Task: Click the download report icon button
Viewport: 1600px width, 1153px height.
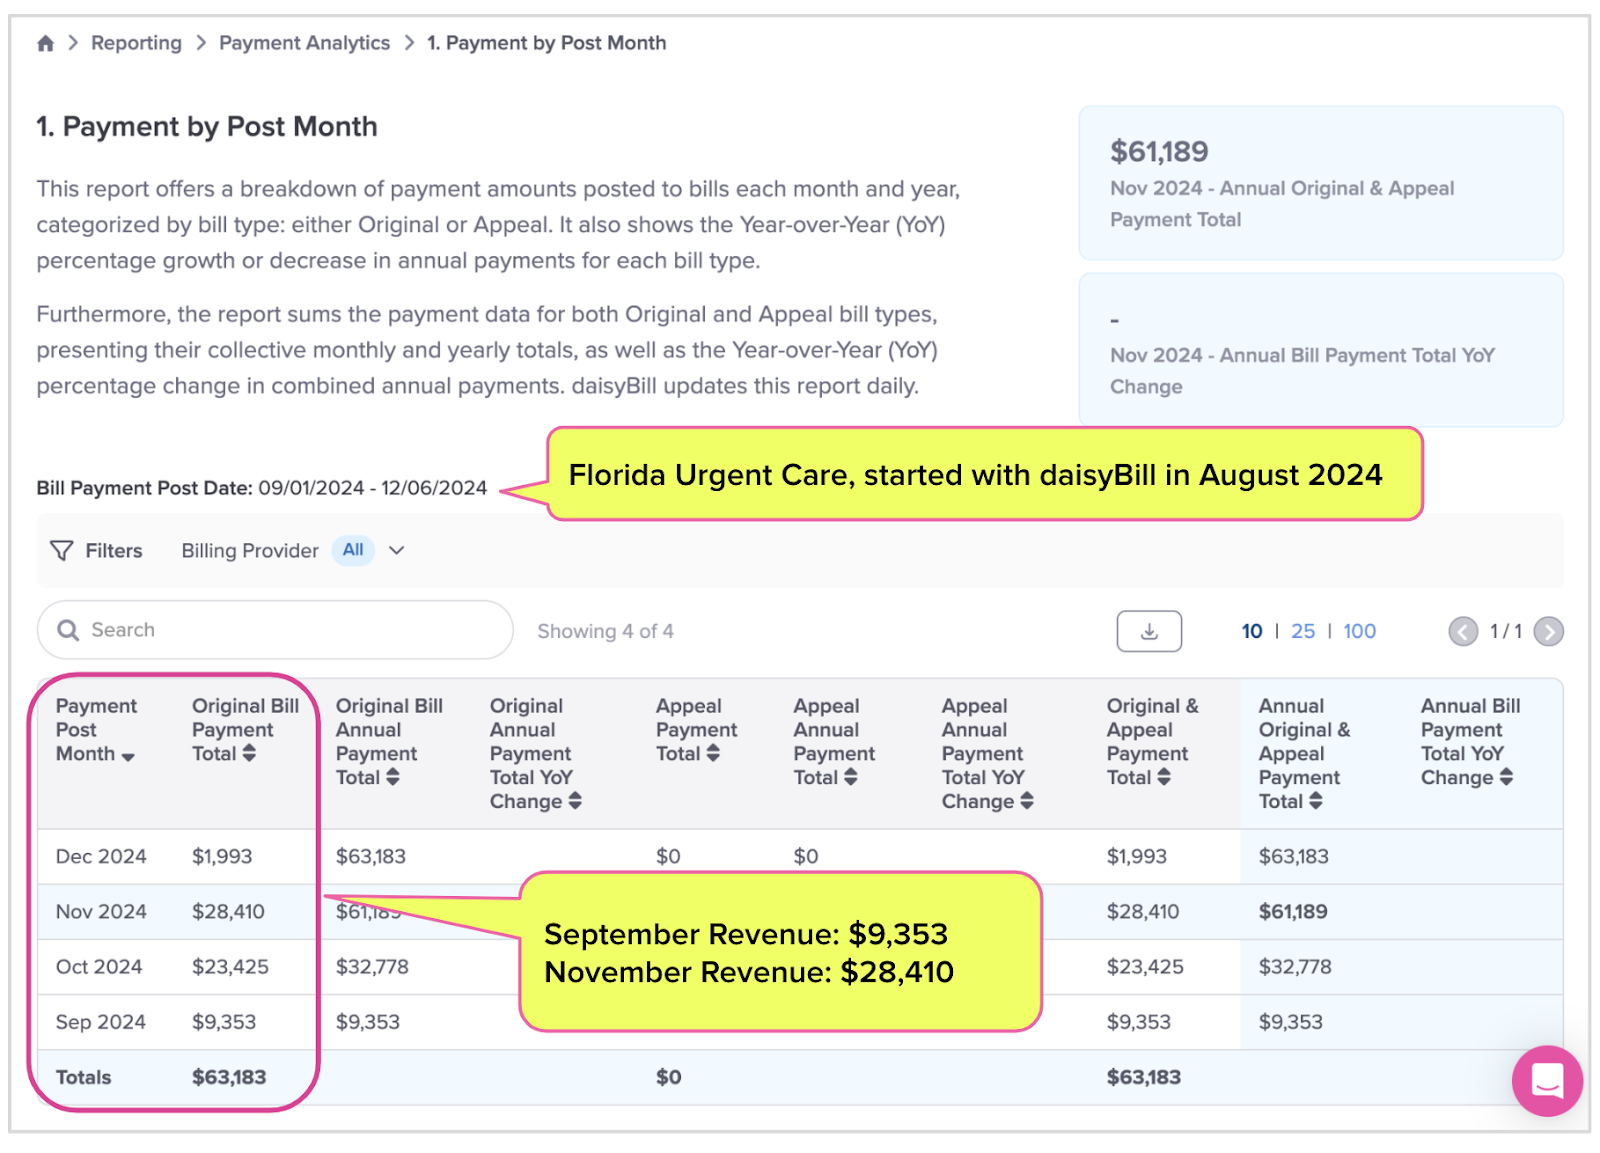Action: pyautogui.click(x=1149, y=631)
